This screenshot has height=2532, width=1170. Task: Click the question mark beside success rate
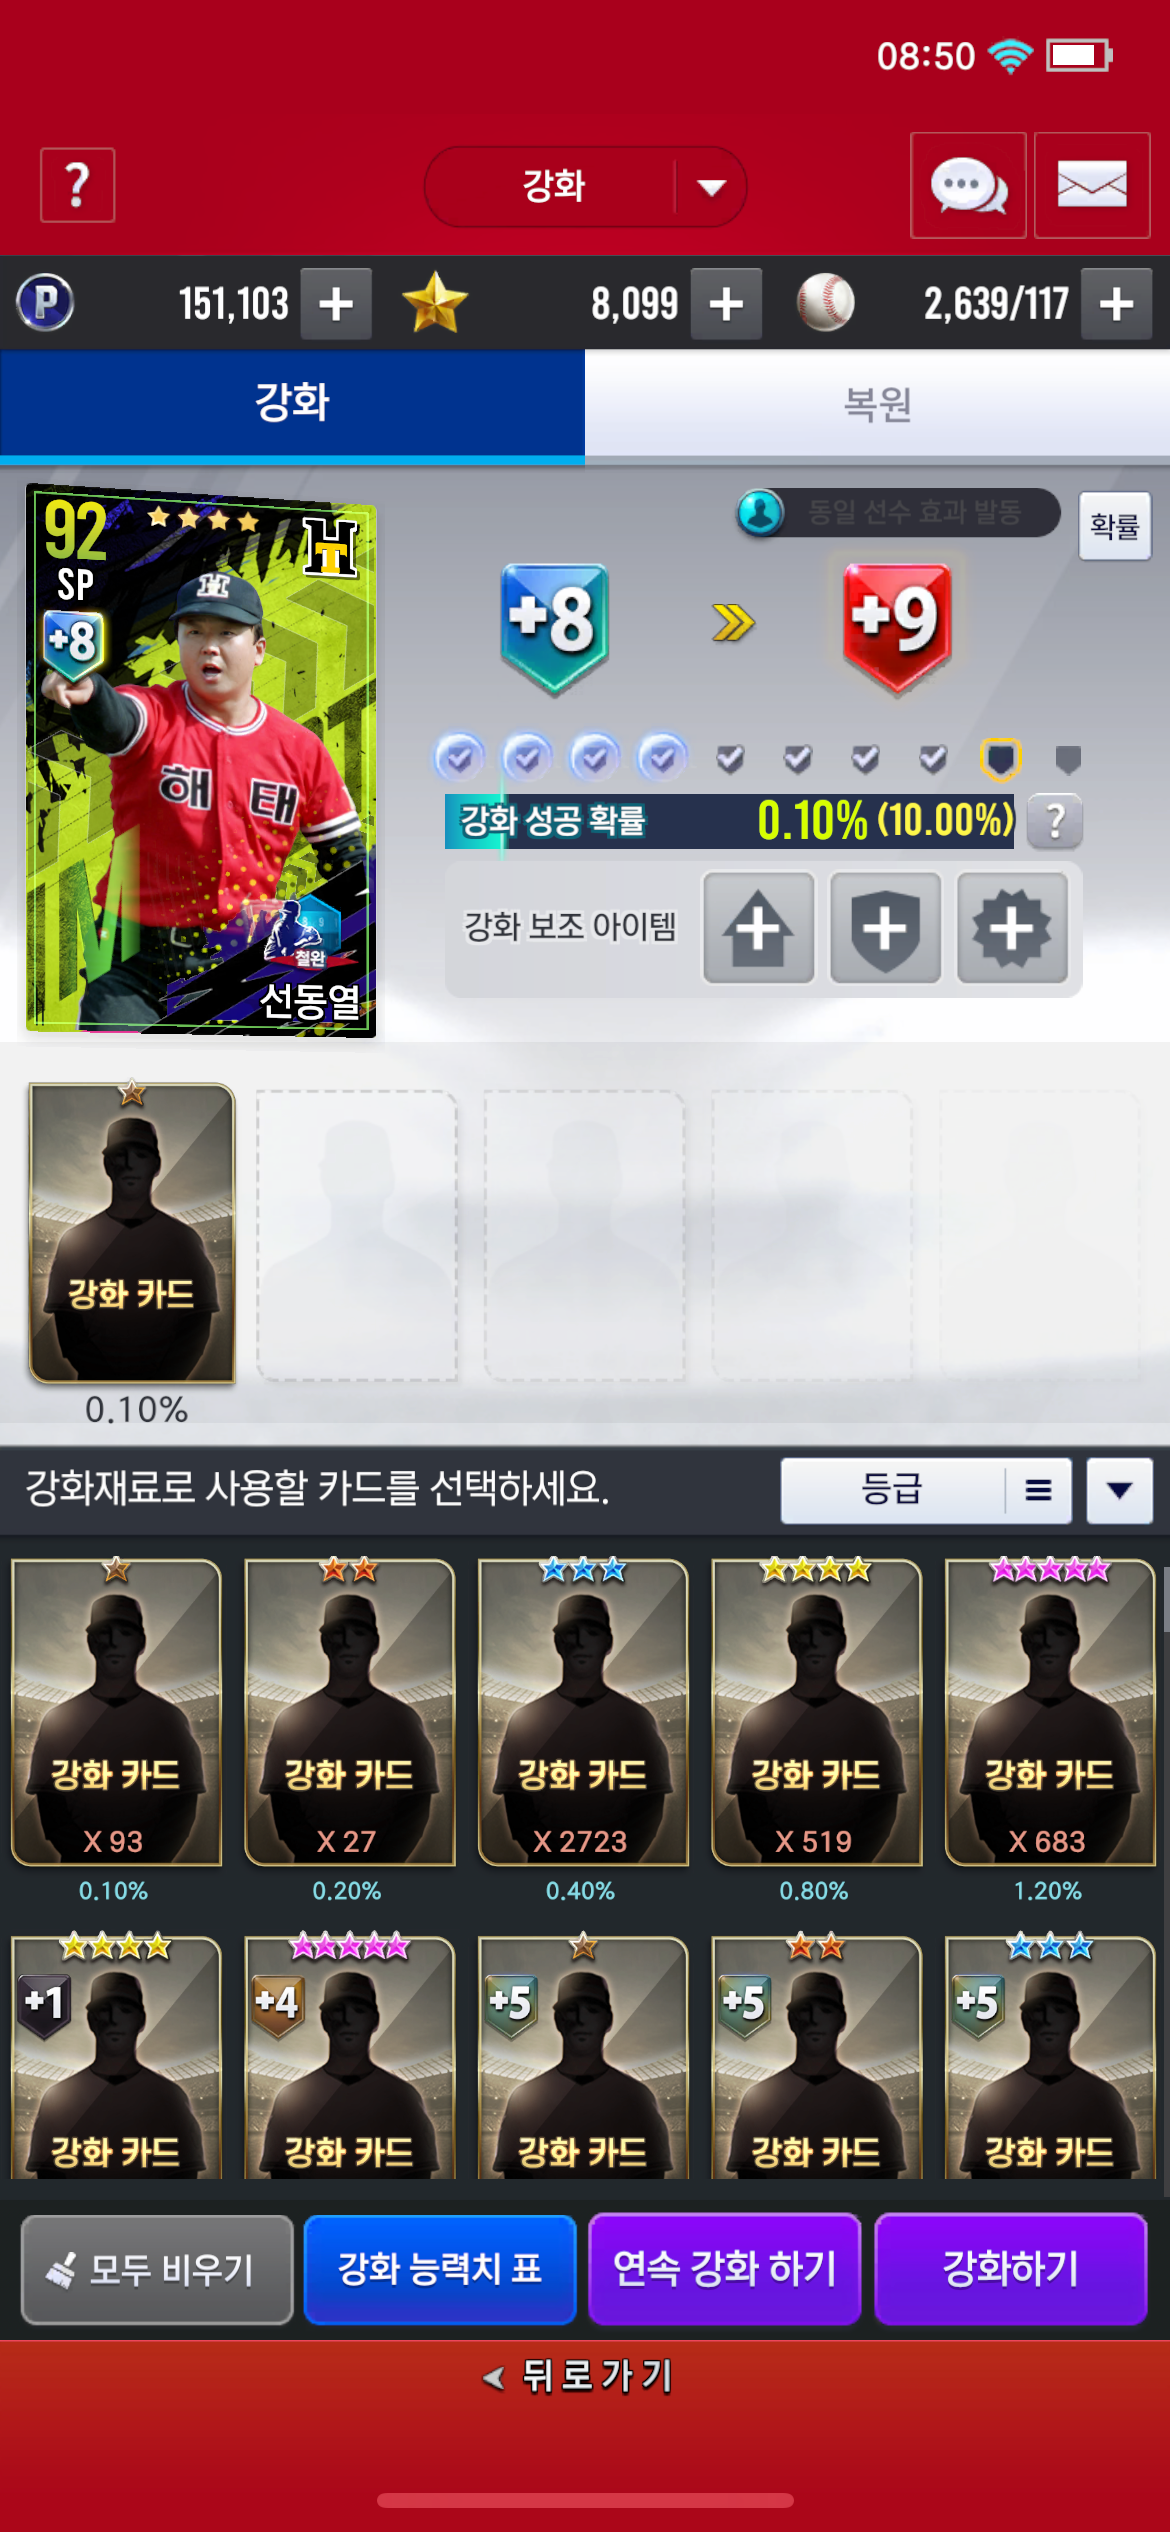pos(1054,821)
